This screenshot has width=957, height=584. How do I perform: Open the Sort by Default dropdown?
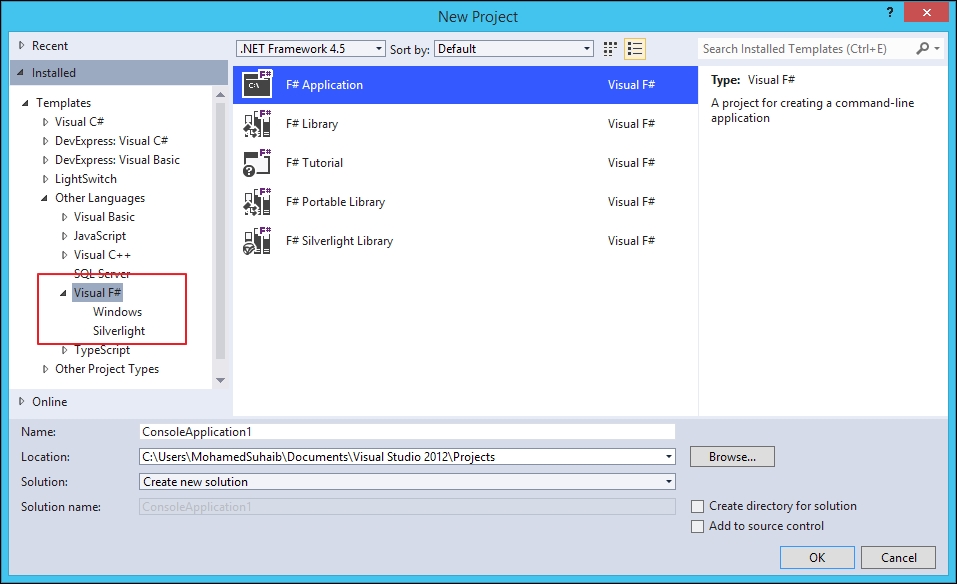pos(514,49)
